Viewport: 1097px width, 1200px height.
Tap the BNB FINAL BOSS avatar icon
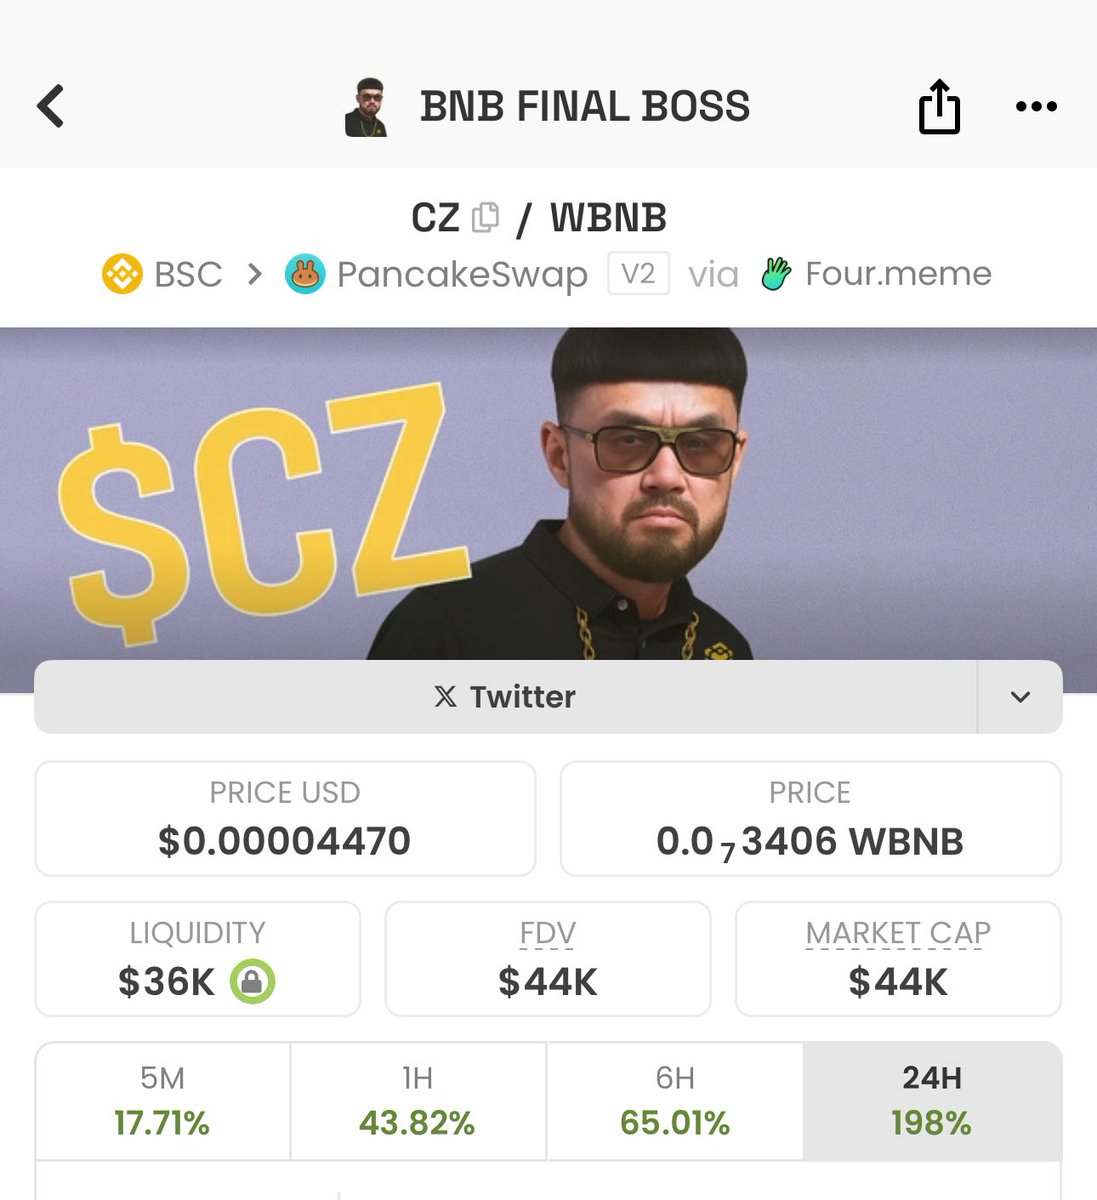click(366, 107)
